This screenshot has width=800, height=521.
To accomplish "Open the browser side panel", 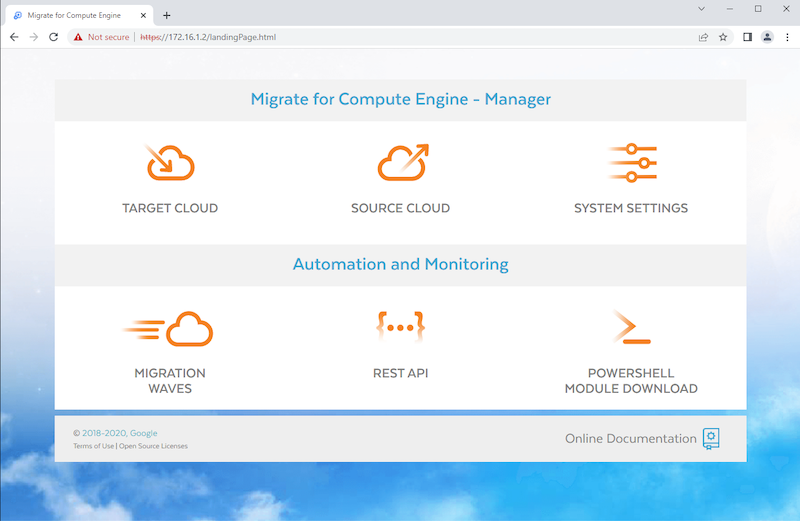I will coord(747,37).
